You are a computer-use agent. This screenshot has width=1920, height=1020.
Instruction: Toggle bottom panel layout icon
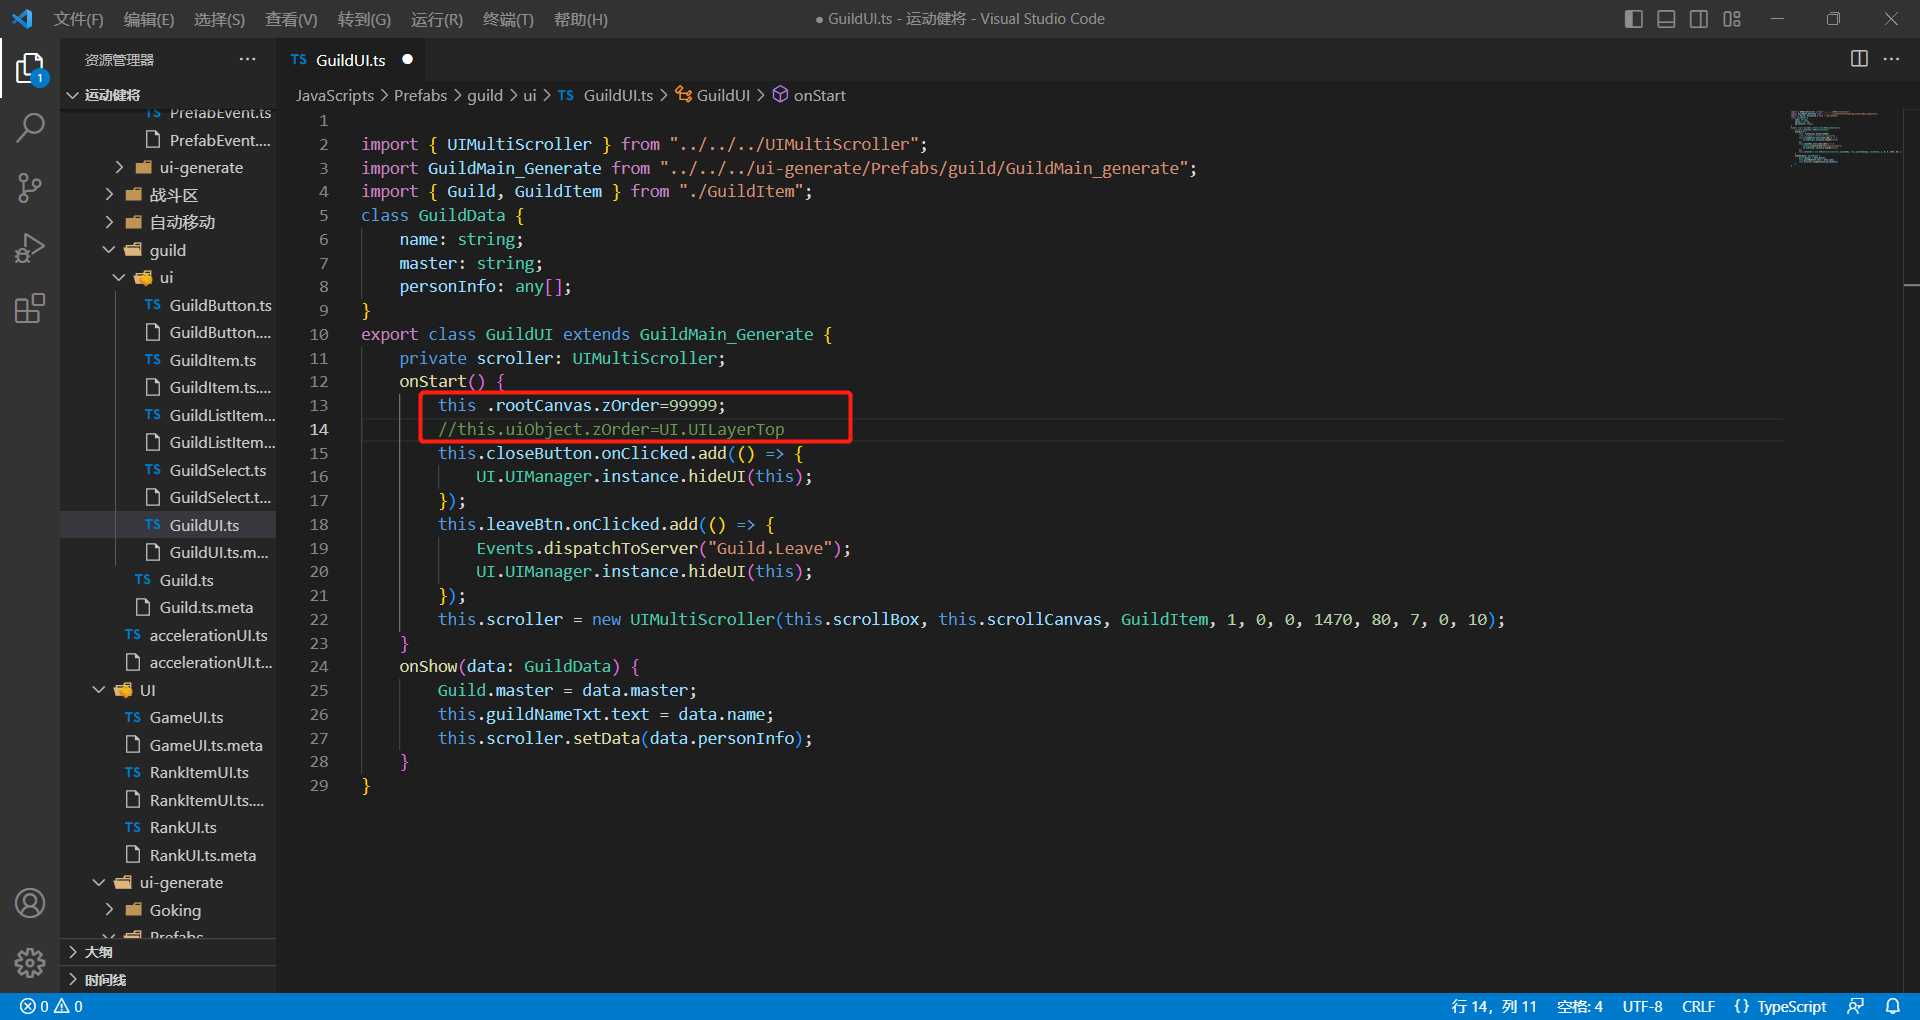(x=1666, y=19)
